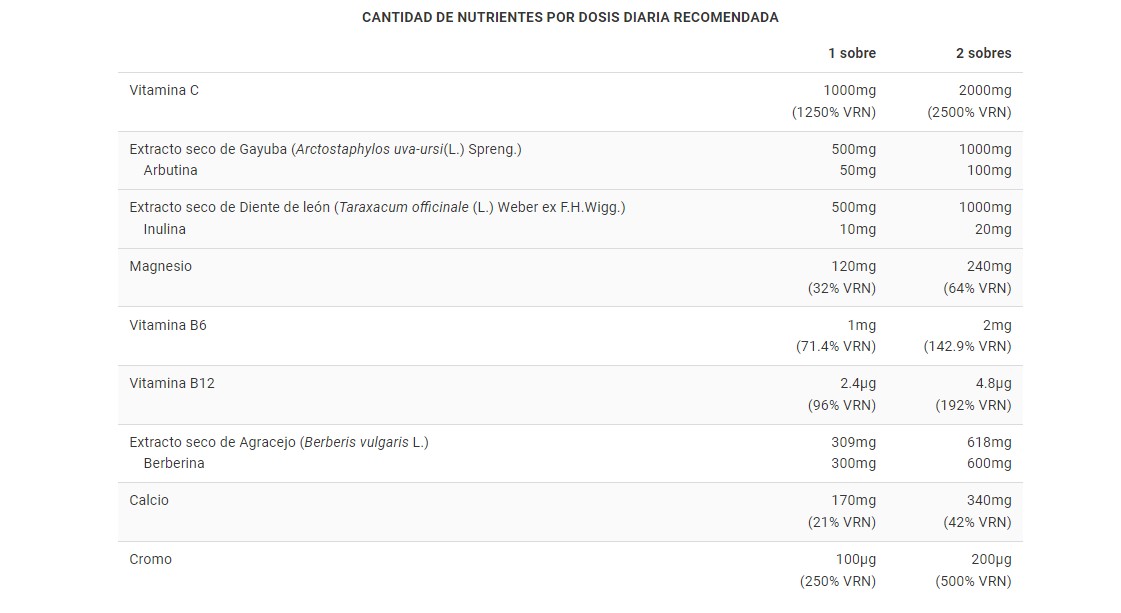
Task: Select the "1 sobre" column header
Action: (x=851, y=53)
